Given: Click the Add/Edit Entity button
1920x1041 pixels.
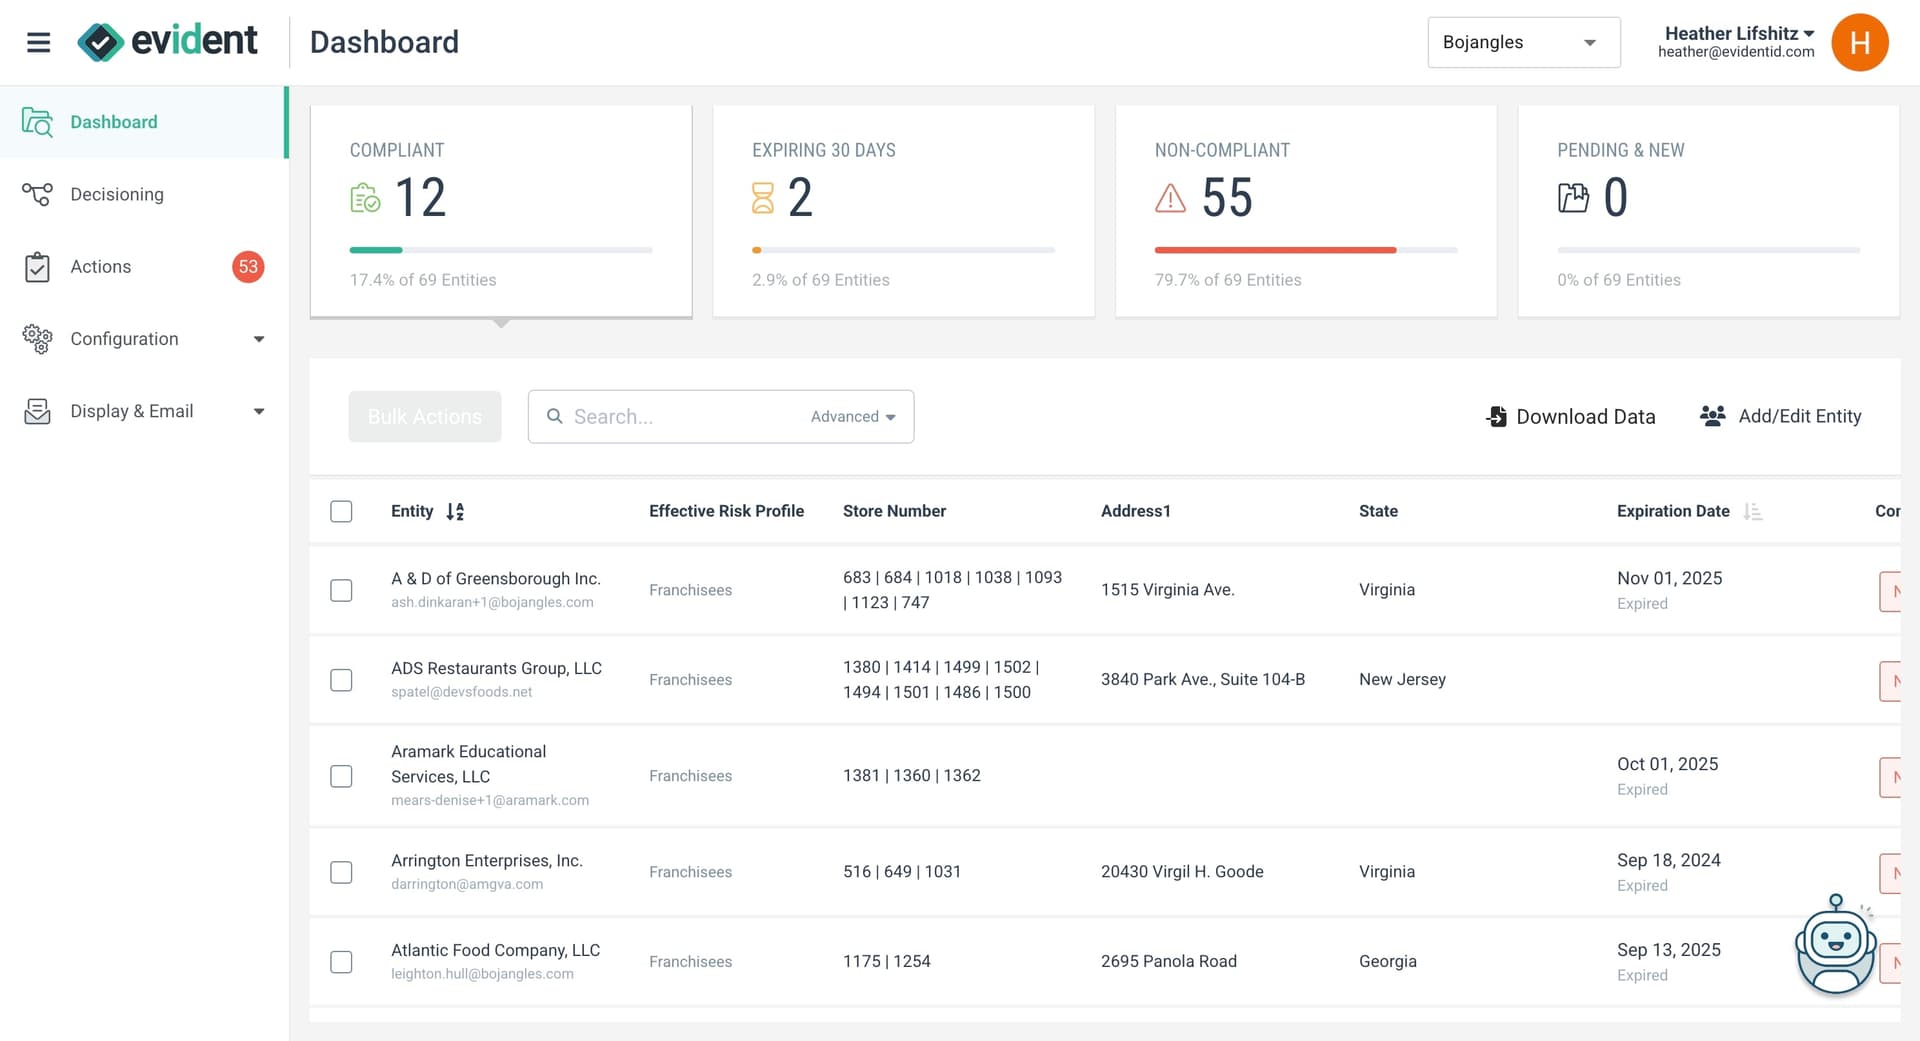Looking at the screenshot, I should [x=1781, y=416].
